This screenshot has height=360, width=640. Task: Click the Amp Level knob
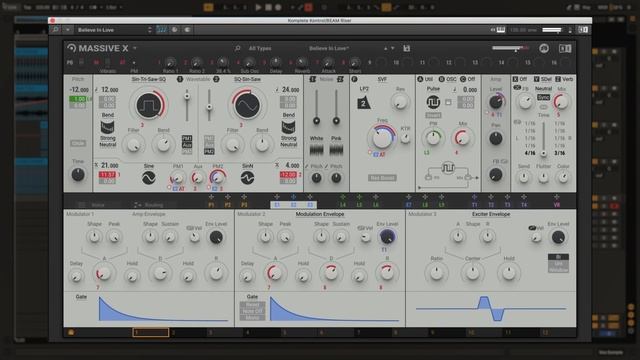496,102
